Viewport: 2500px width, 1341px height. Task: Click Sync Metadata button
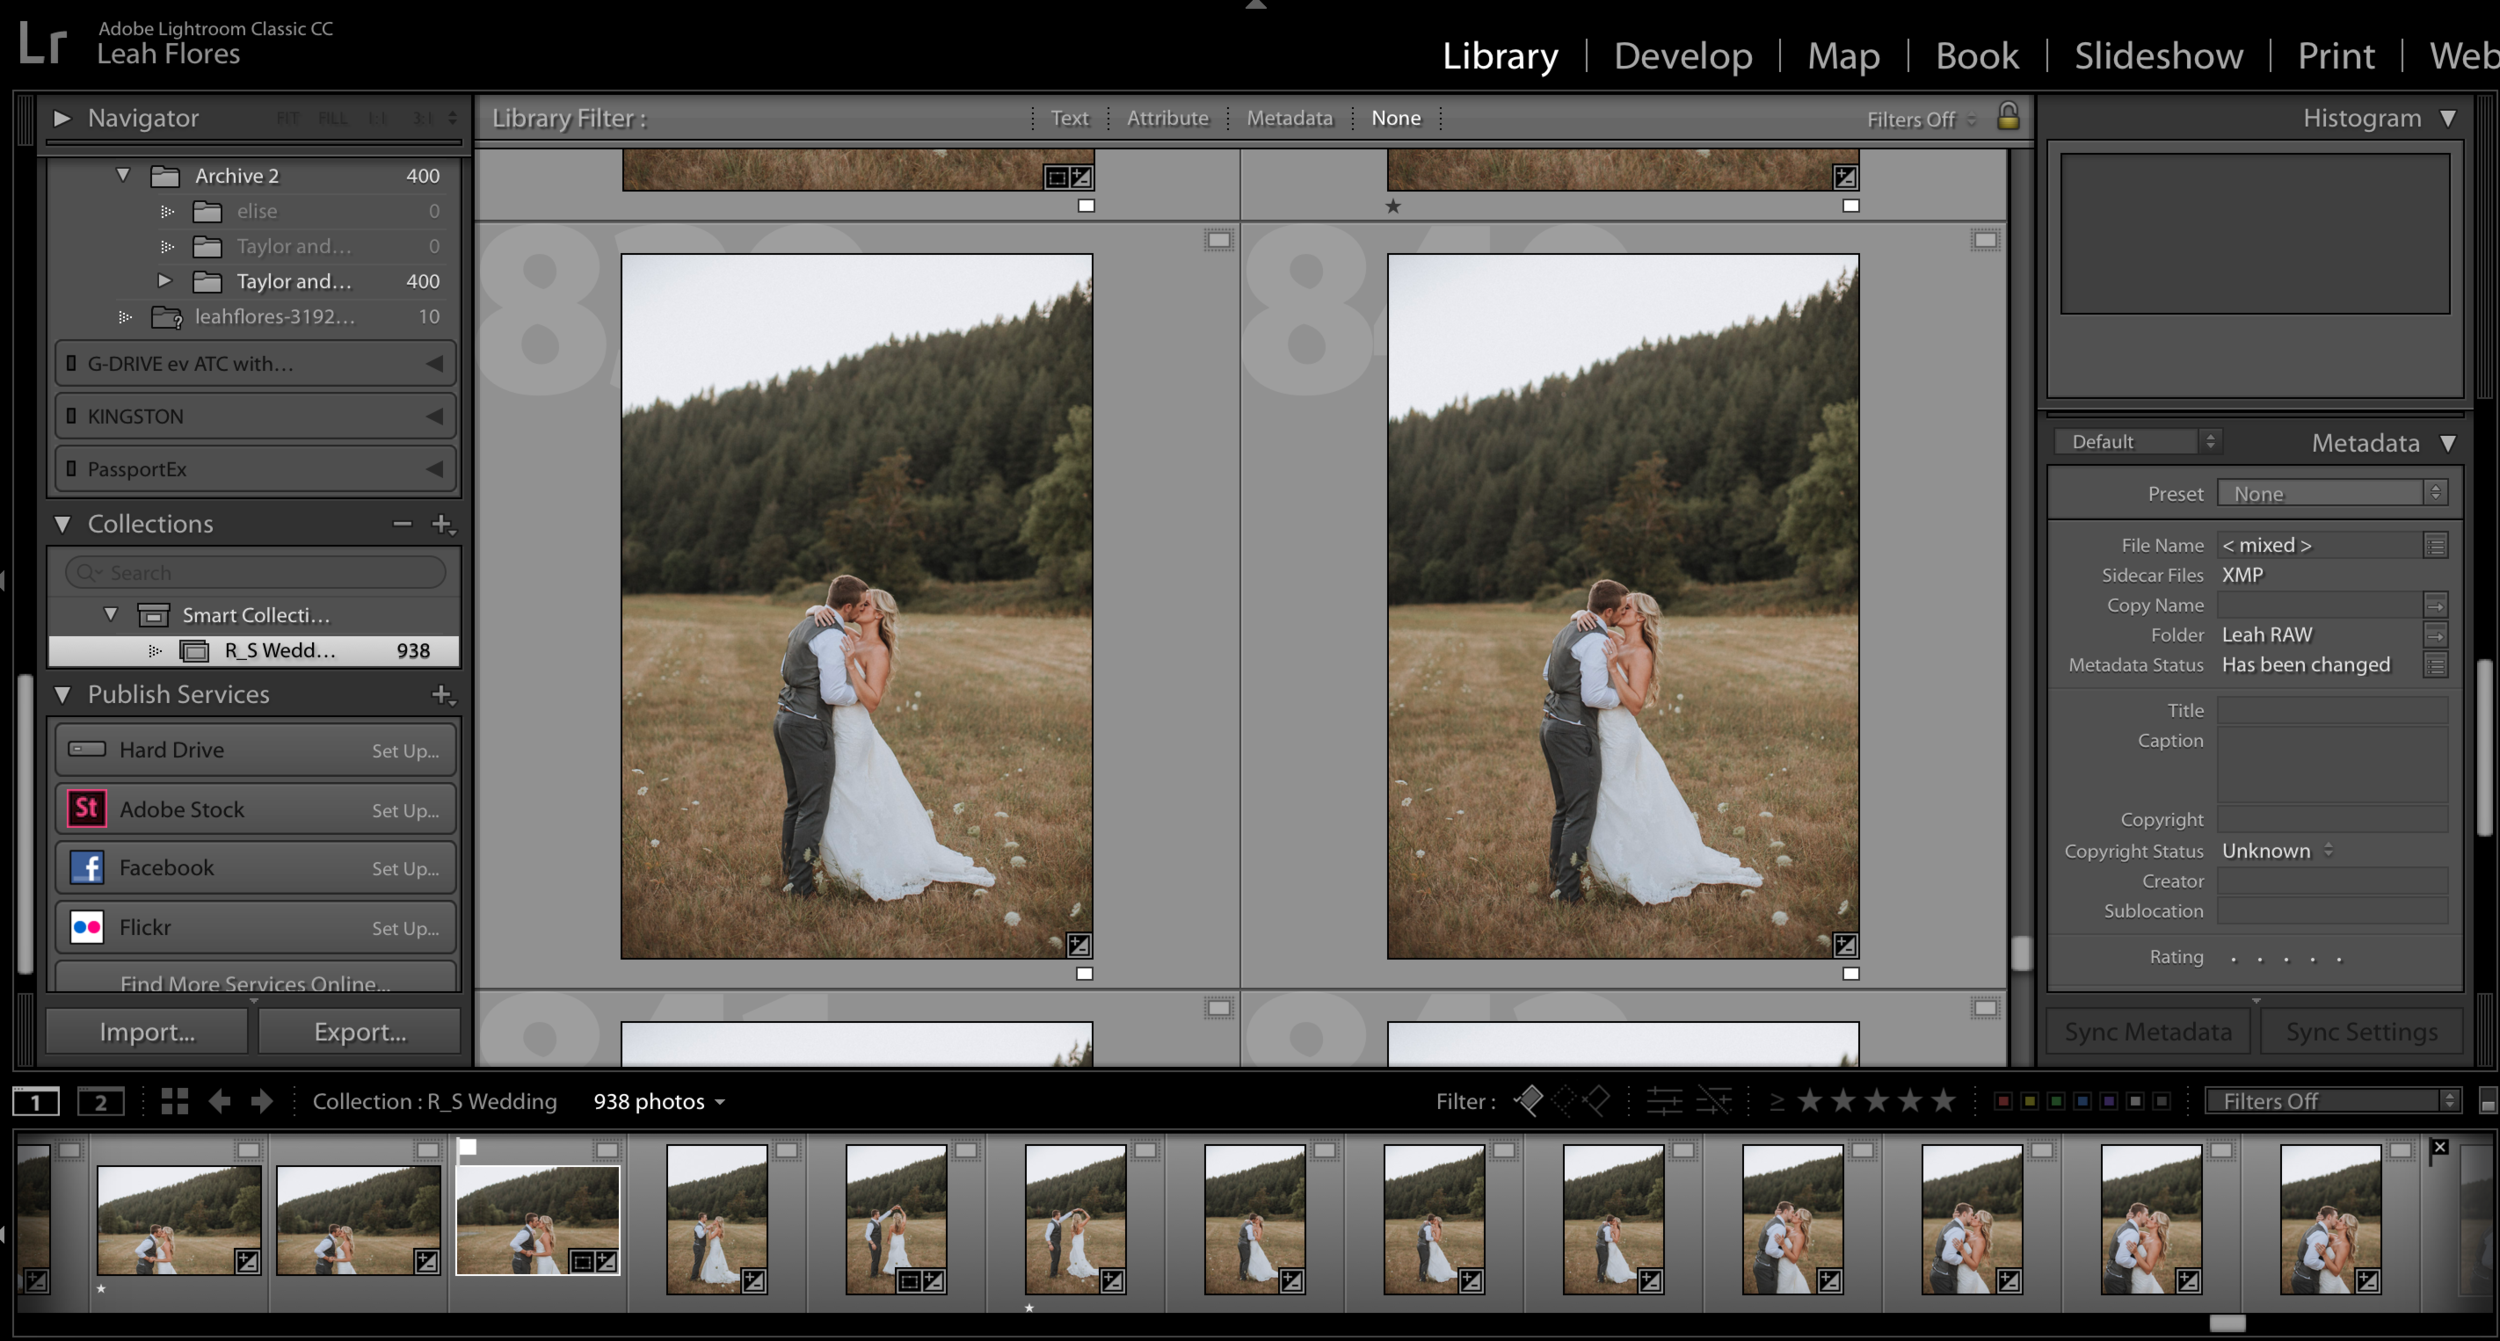2148,1031
